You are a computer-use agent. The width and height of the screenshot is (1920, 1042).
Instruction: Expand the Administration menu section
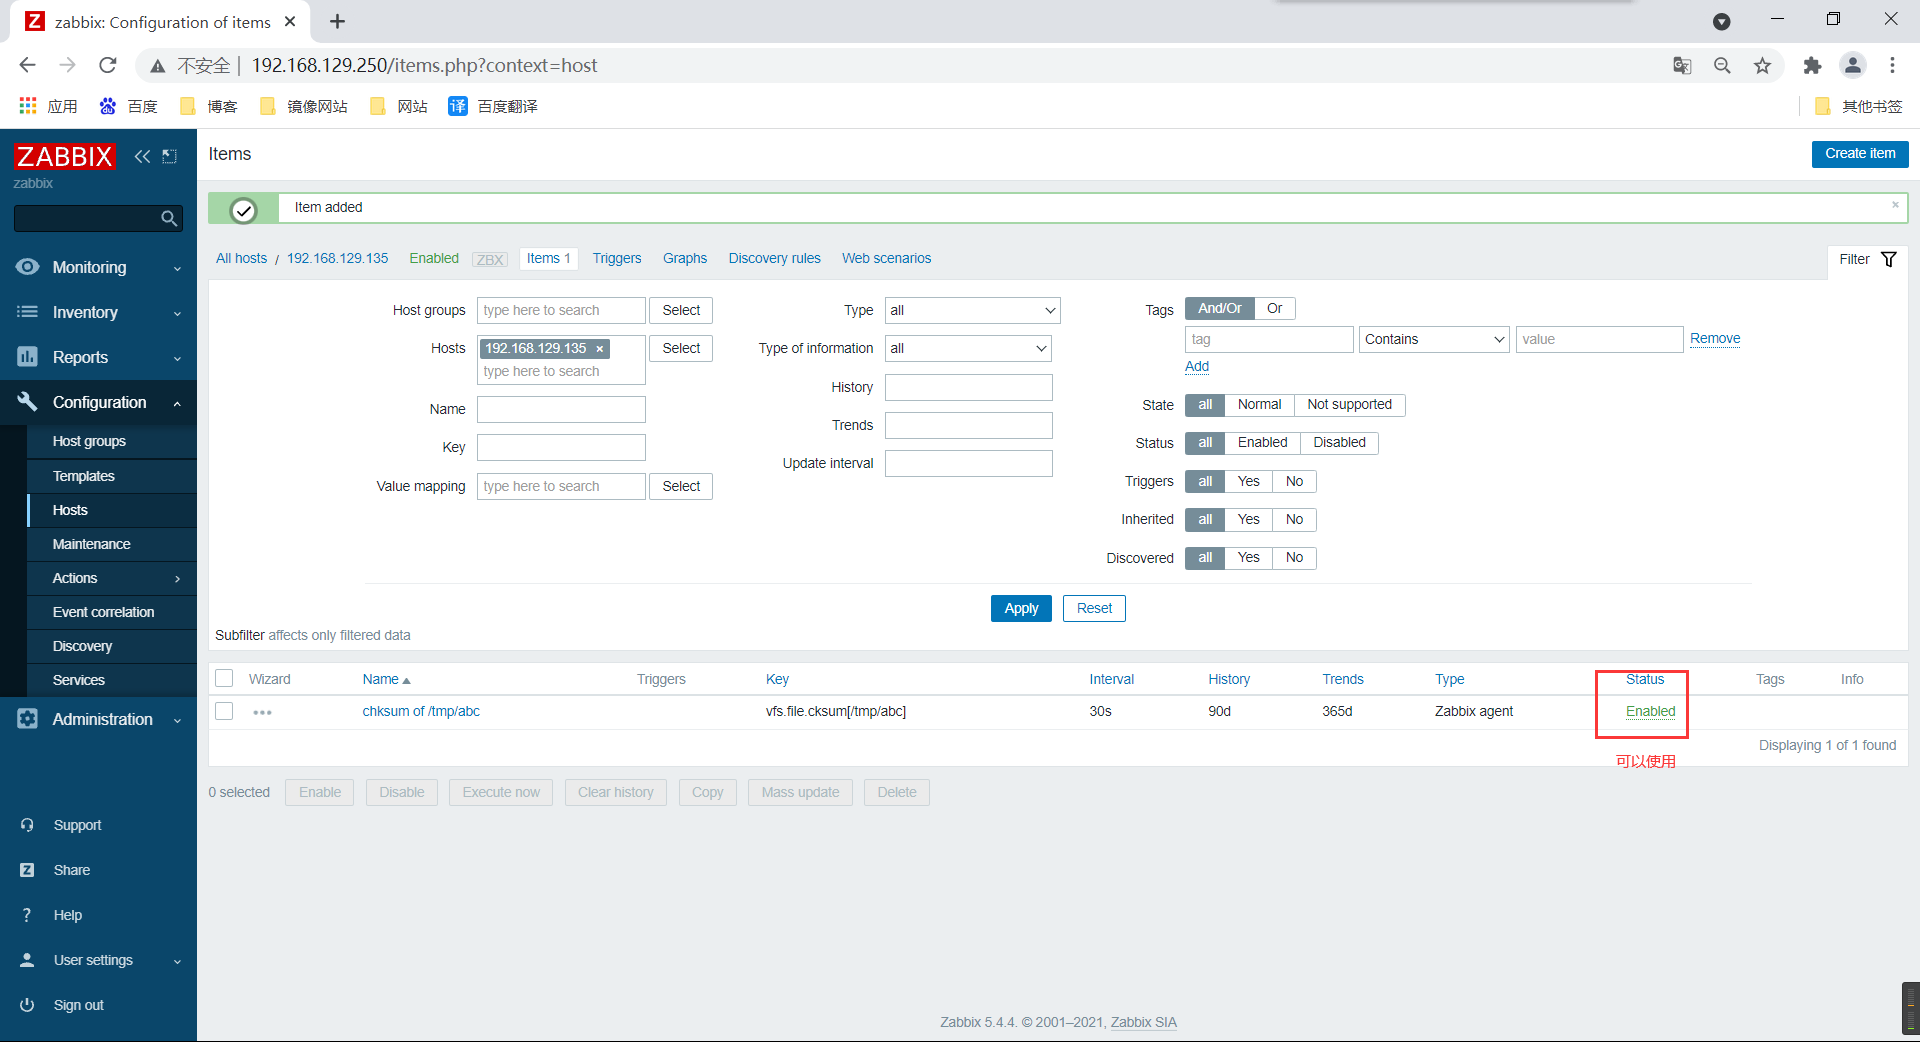click(177, 720)
